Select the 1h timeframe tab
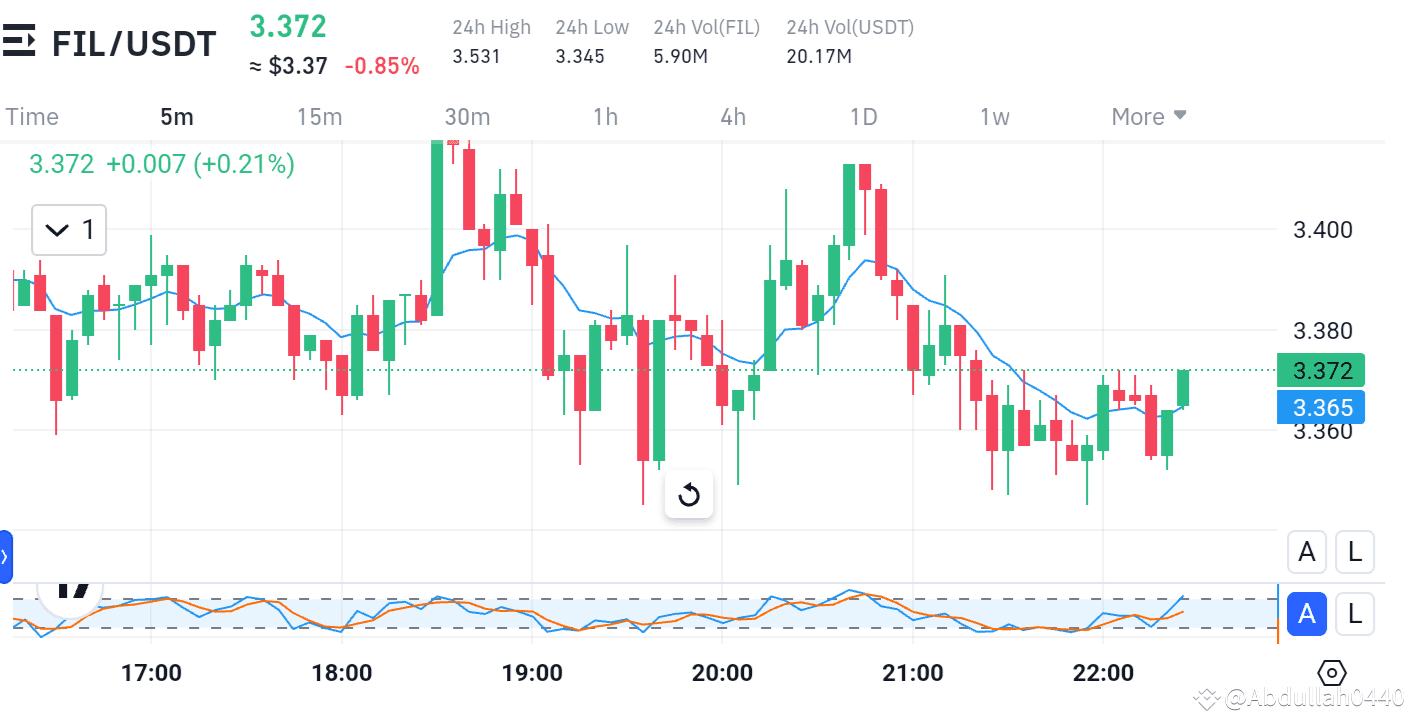1413x720 pixels. click(x=605, y=116)
